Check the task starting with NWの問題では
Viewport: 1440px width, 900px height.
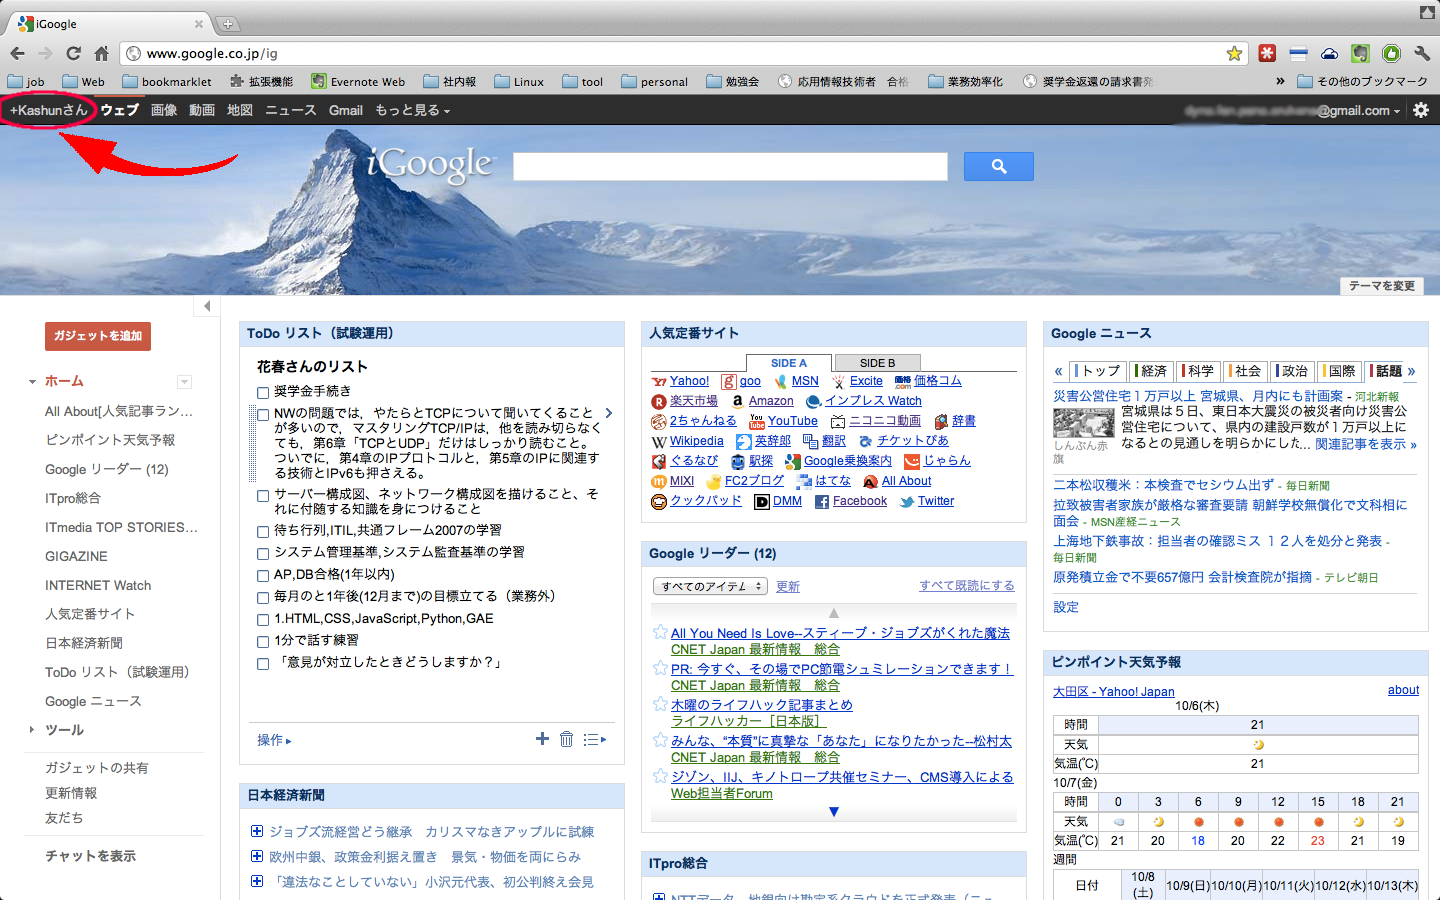263,414
